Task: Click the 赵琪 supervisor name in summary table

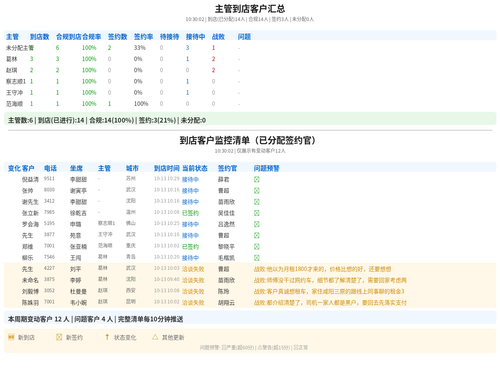Action: (x=12, y=70)
